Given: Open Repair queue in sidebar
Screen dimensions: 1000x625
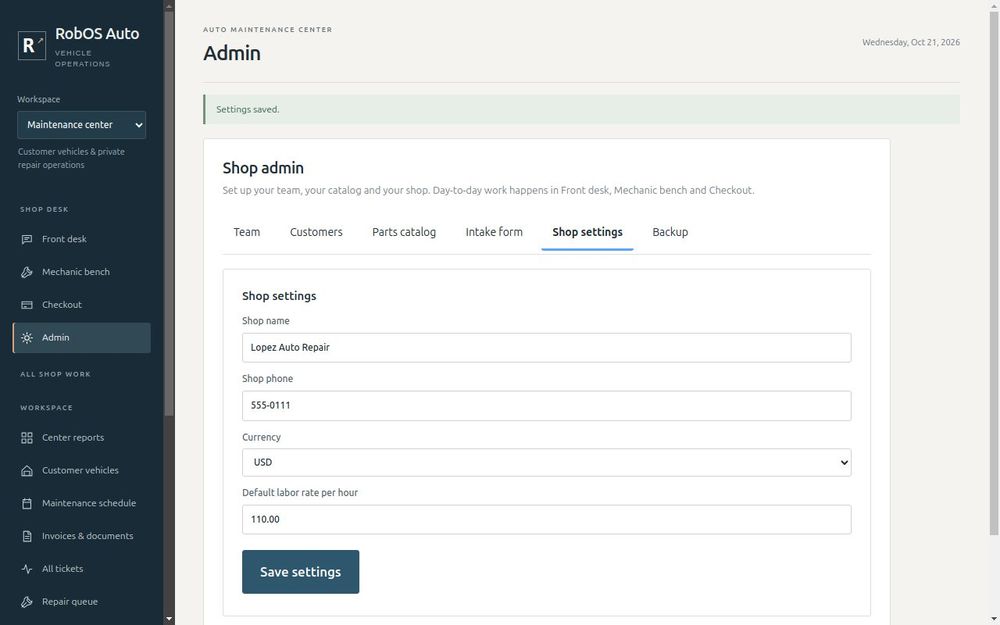Looking at the screenshot, I should 82,602.
